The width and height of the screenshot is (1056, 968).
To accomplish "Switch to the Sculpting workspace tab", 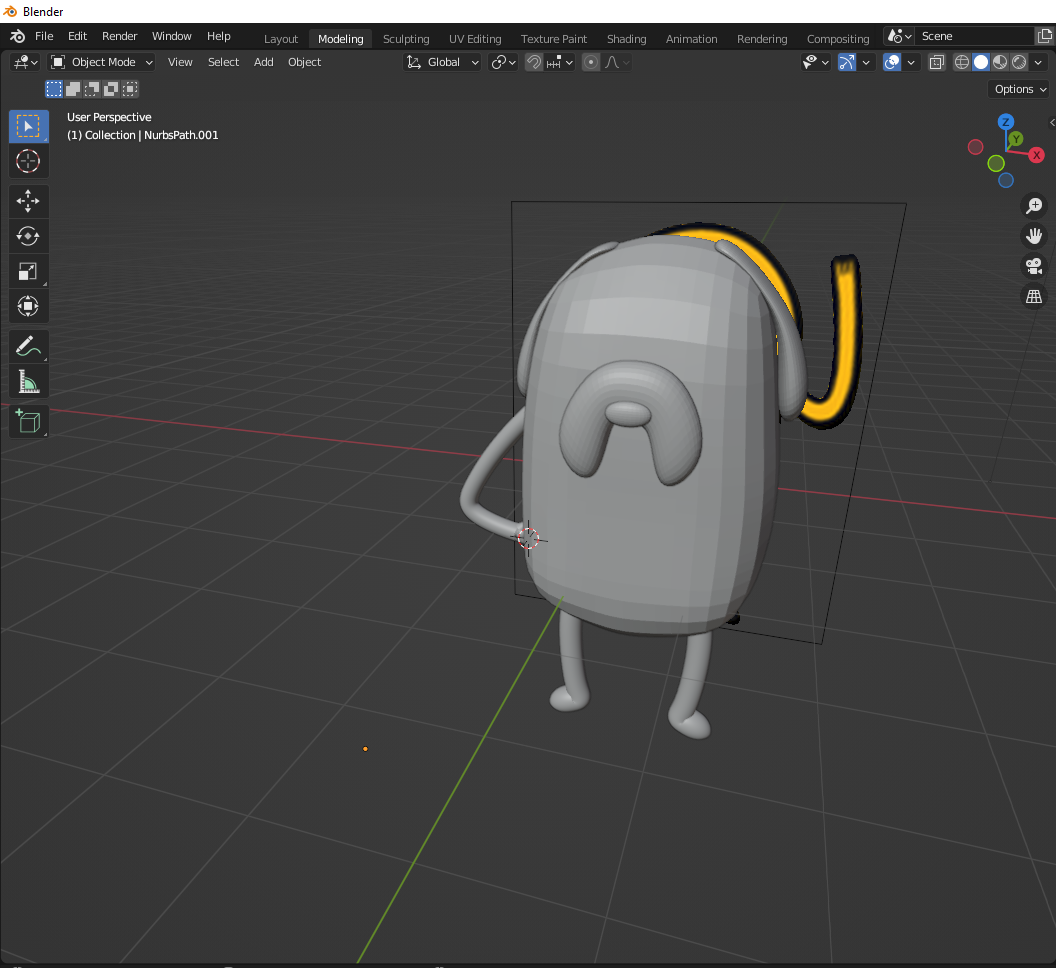I will coord(406,39).
